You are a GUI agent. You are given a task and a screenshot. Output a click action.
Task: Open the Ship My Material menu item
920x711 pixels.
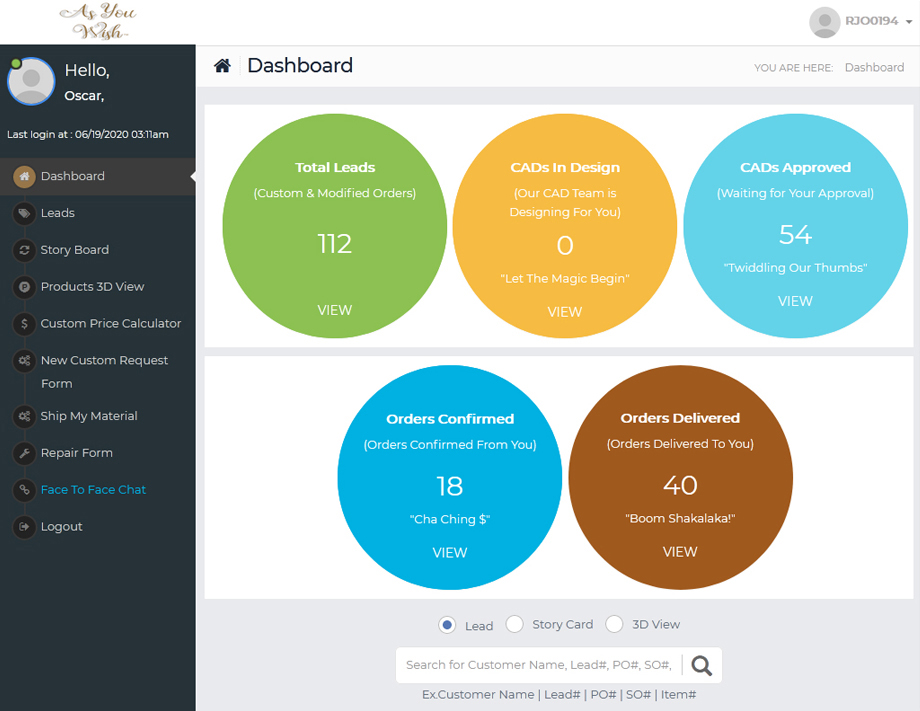88,416
